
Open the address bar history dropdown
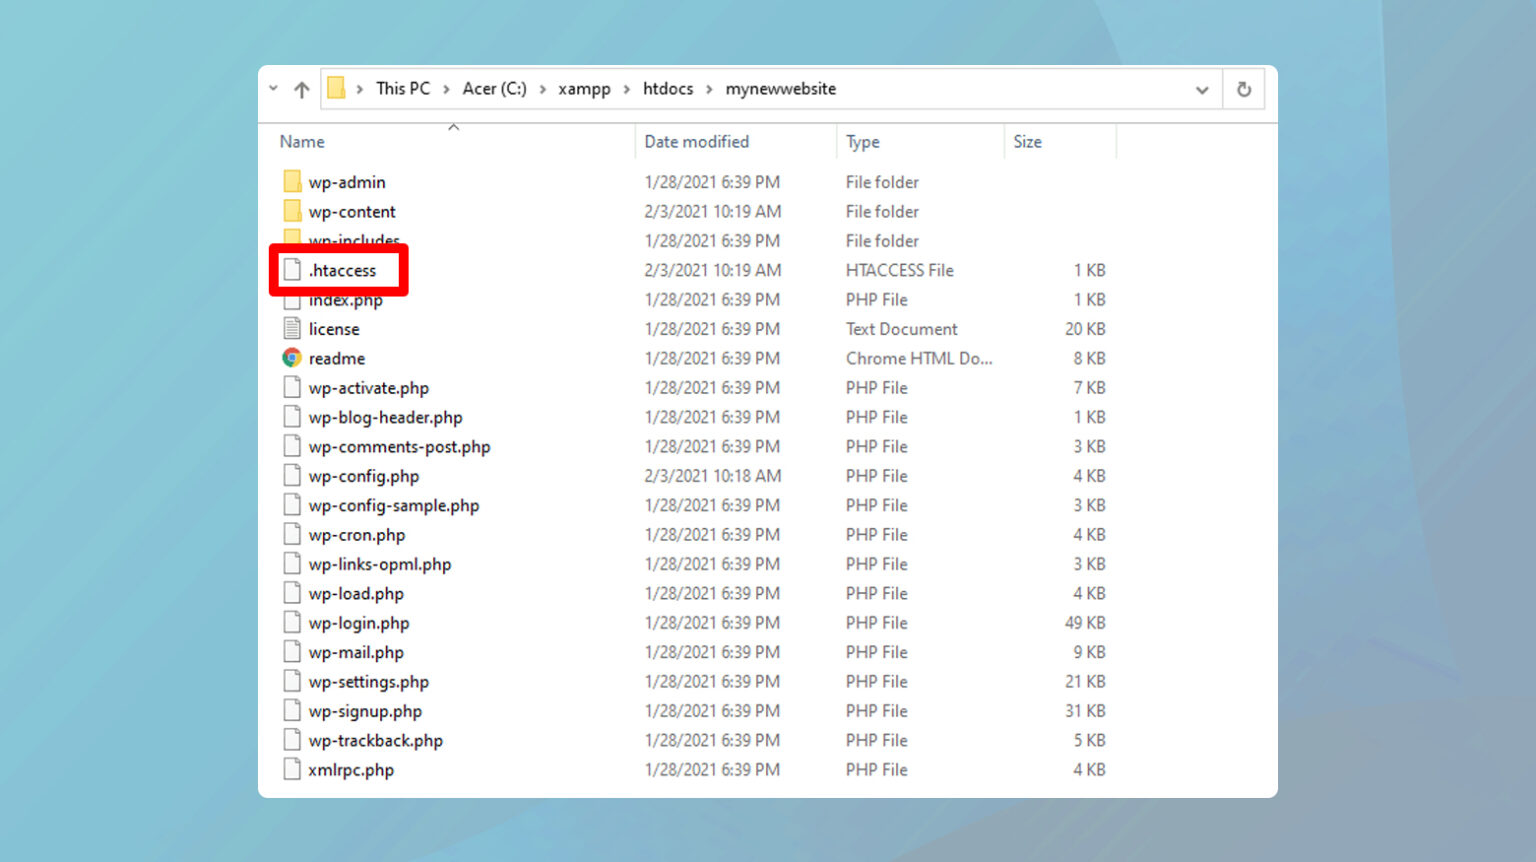point(1201,89)
